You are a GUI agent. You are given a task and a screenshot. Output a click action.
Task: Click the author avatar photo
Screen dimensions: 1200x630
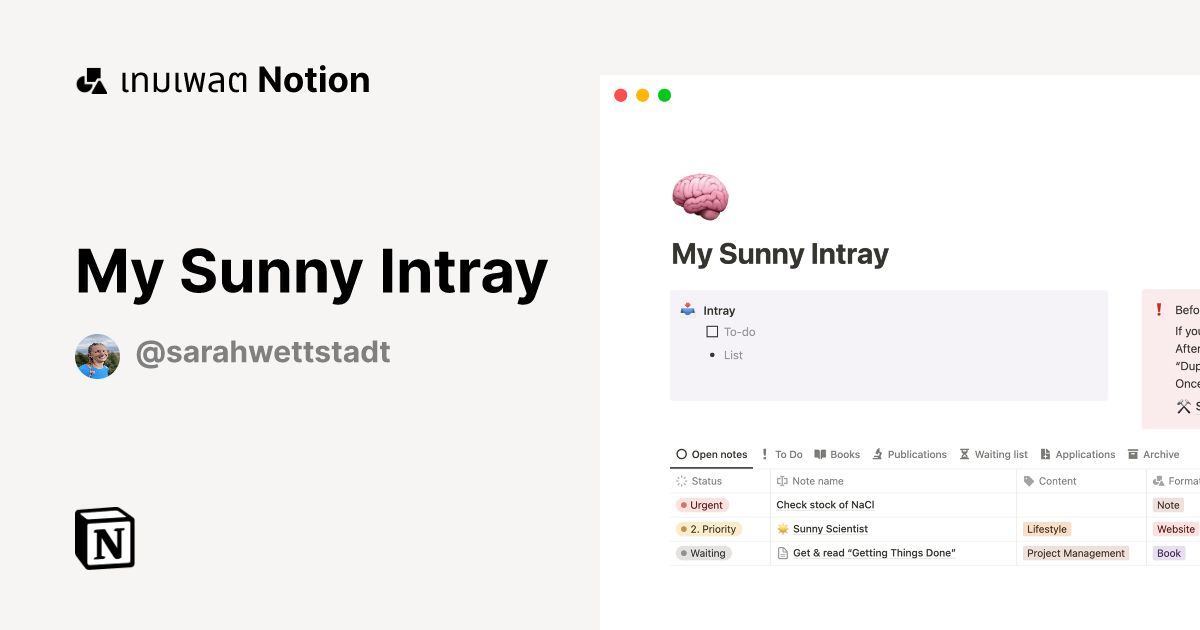click(97, 355)
